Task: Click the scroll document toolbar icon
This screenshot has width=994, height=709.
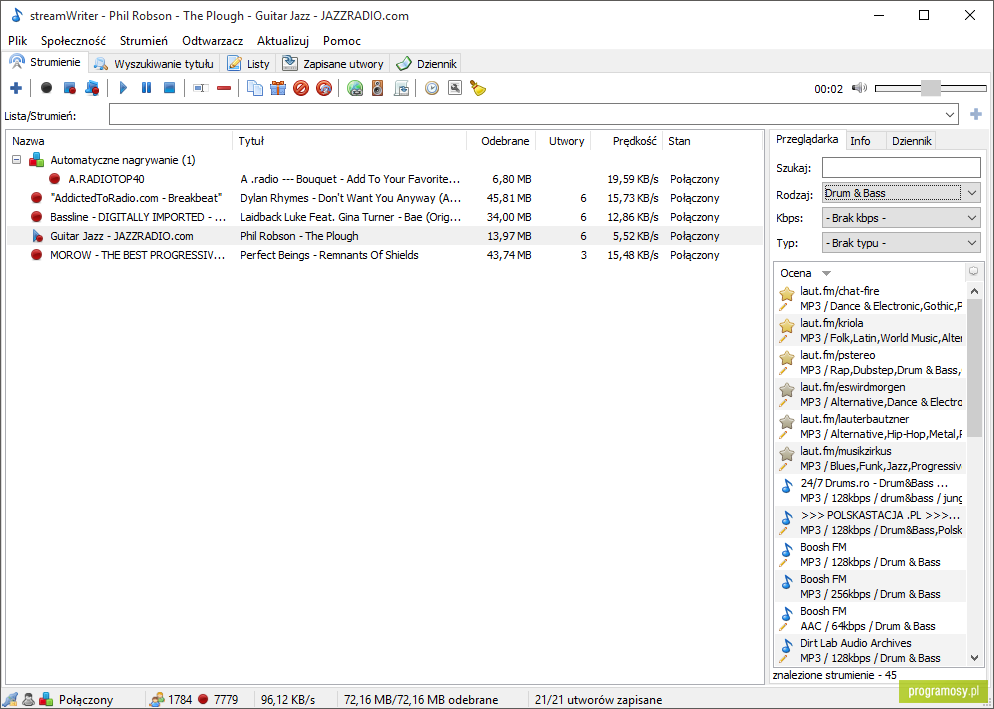Action: [401, 88]
